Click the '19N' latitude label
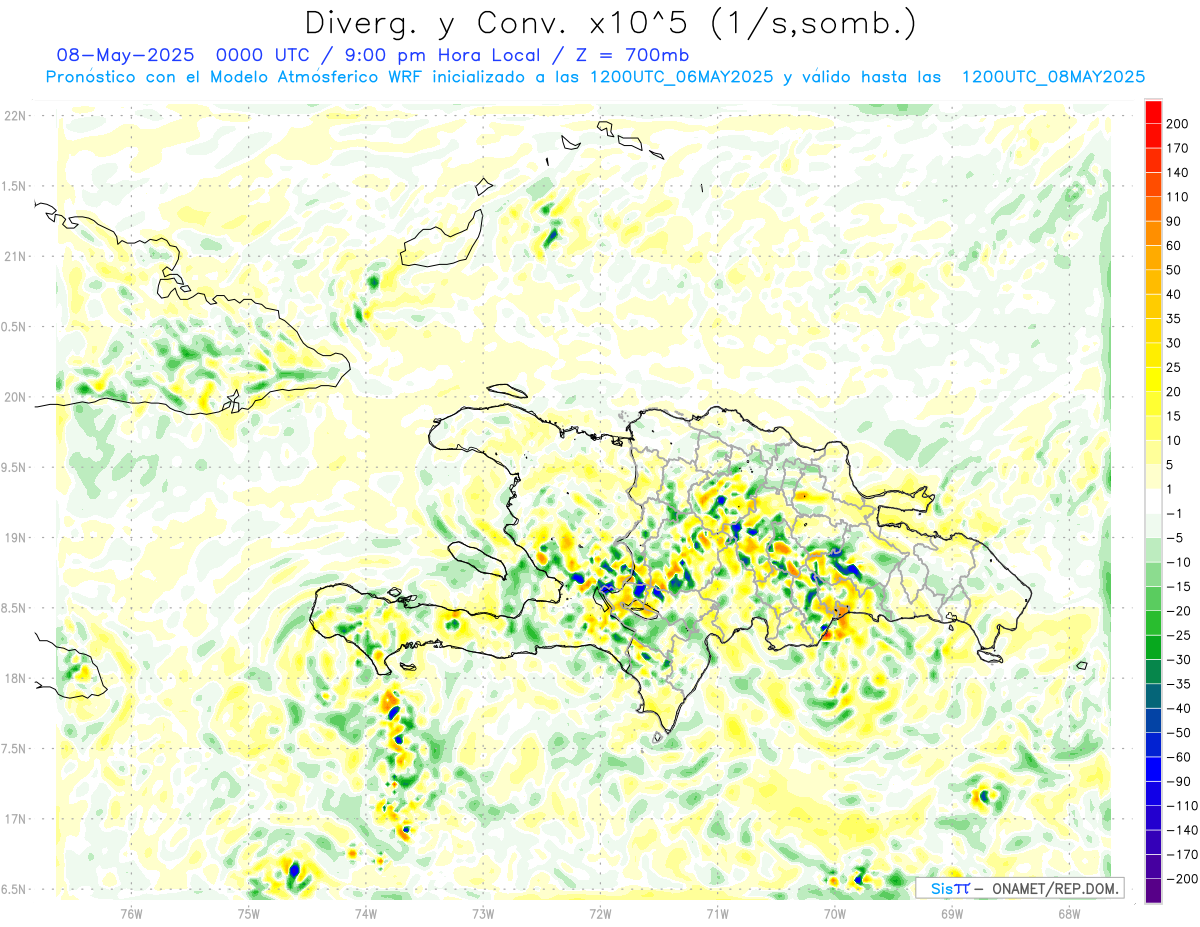The width and height of the screenshot is (1200, 927). (15, 538)
